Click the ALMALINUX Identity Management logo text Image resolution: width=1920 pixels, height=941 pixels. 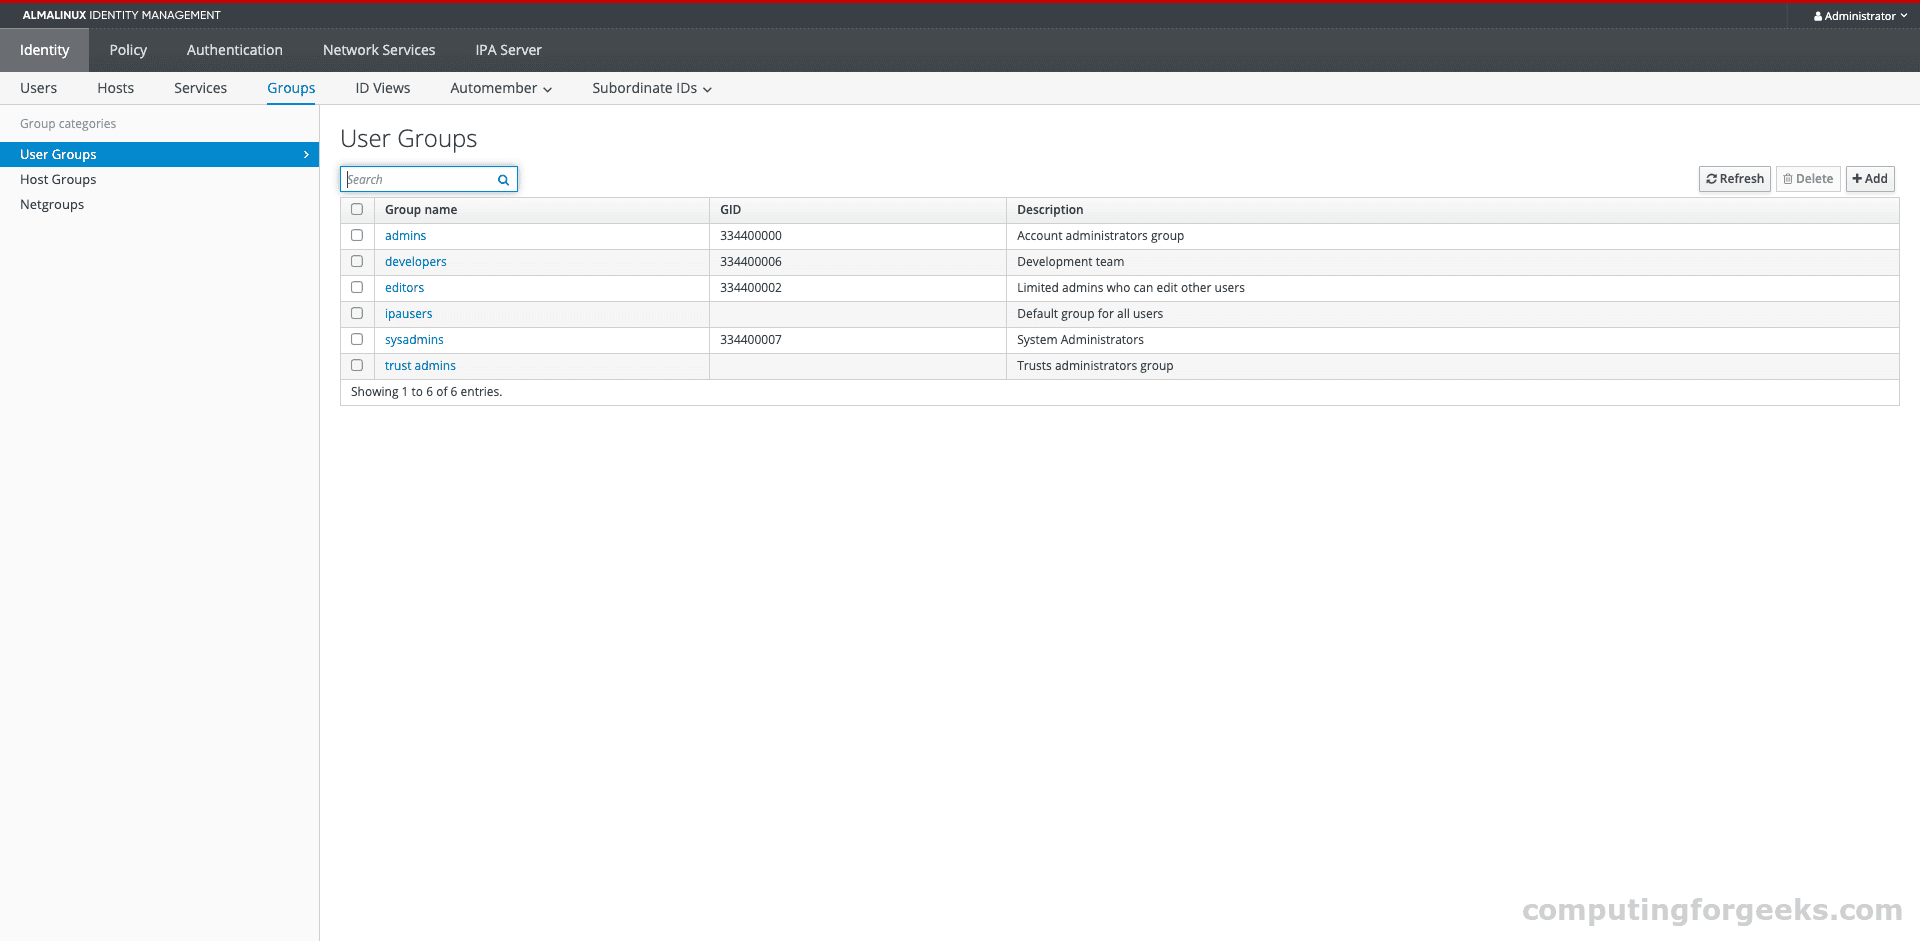[x=120, y=15]
